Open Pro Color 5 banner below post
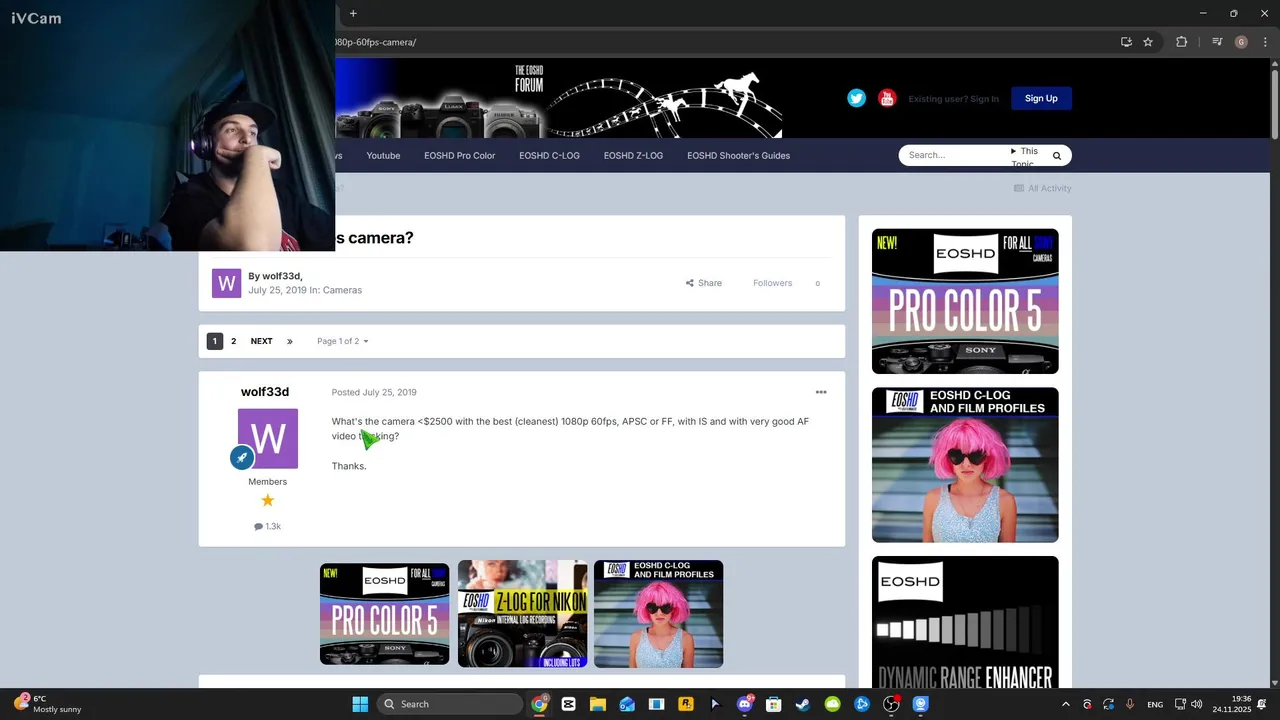Screen dimensions: 1280x720 (x=385, y=614)
